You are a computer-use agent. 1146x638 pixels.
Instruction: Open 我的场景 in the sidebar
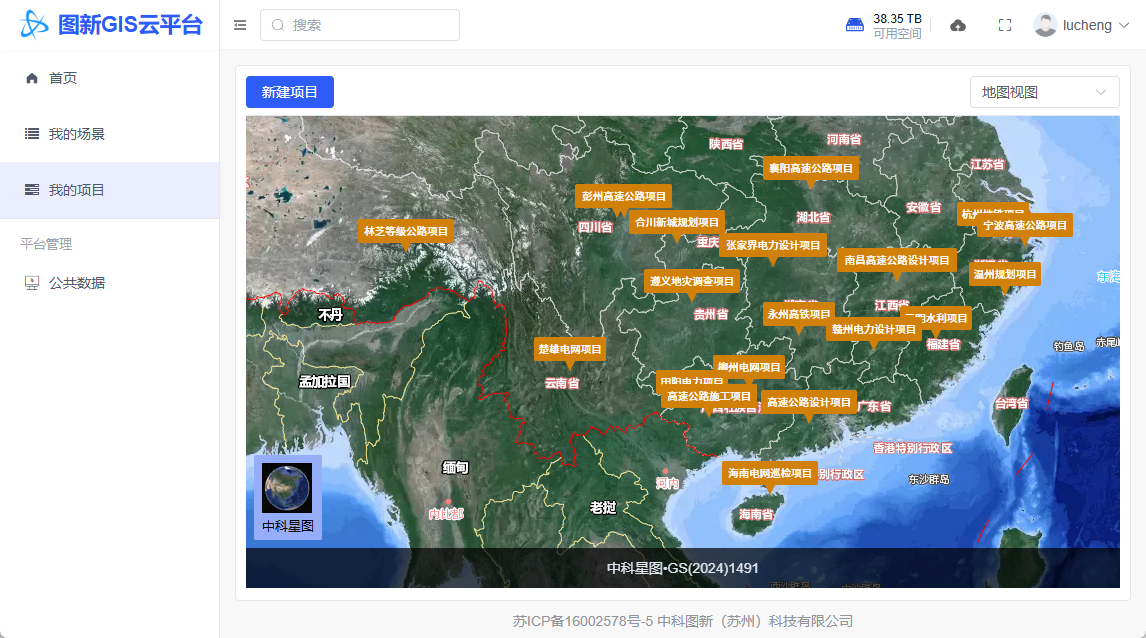77,134
